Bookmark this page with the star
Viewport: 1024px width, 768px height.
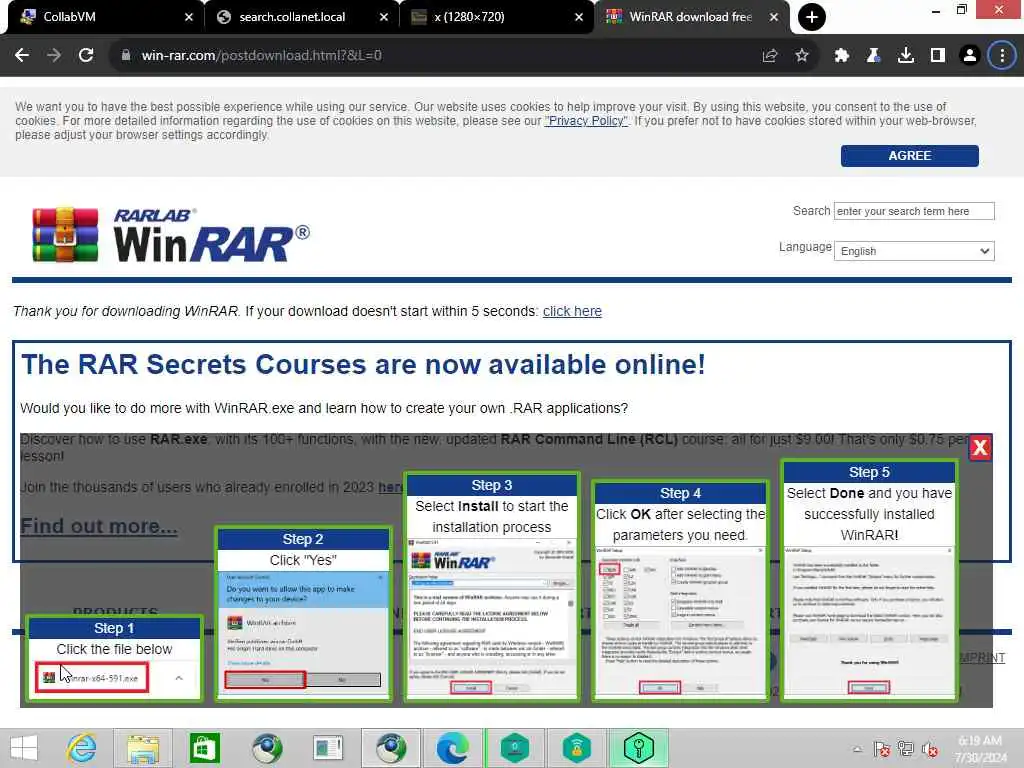click(x=802, y=56)
